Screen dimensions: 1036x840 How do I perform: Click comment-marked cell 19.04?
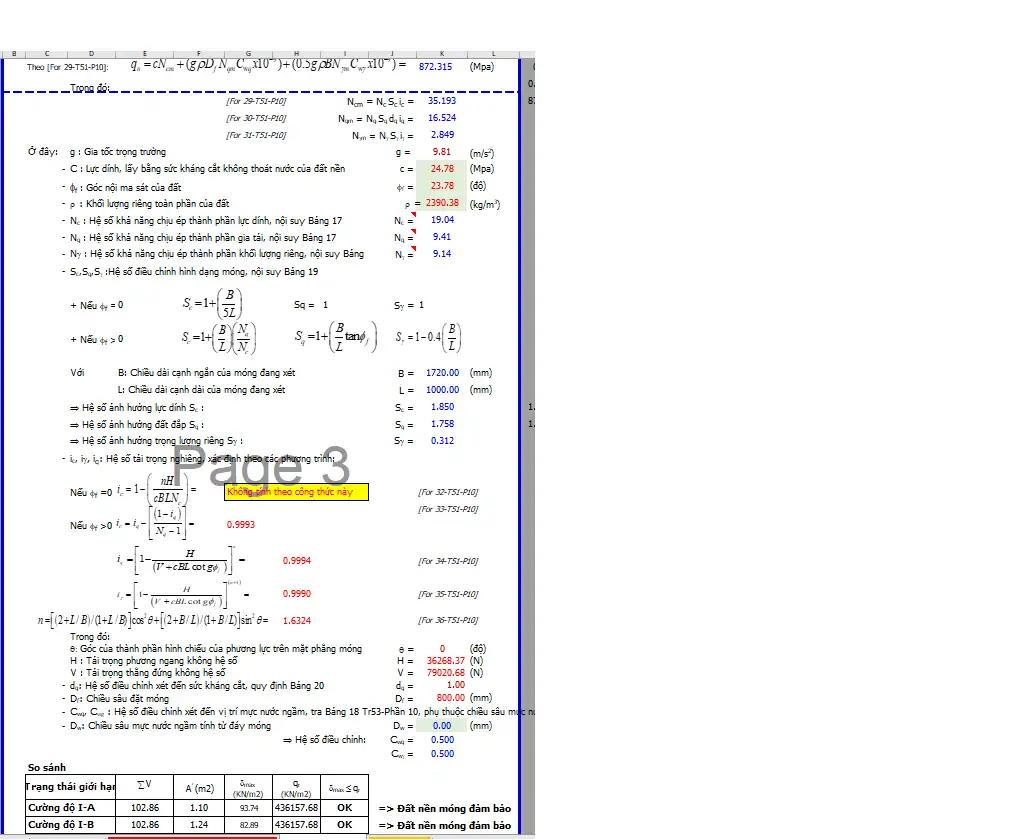tap(441, 220)
